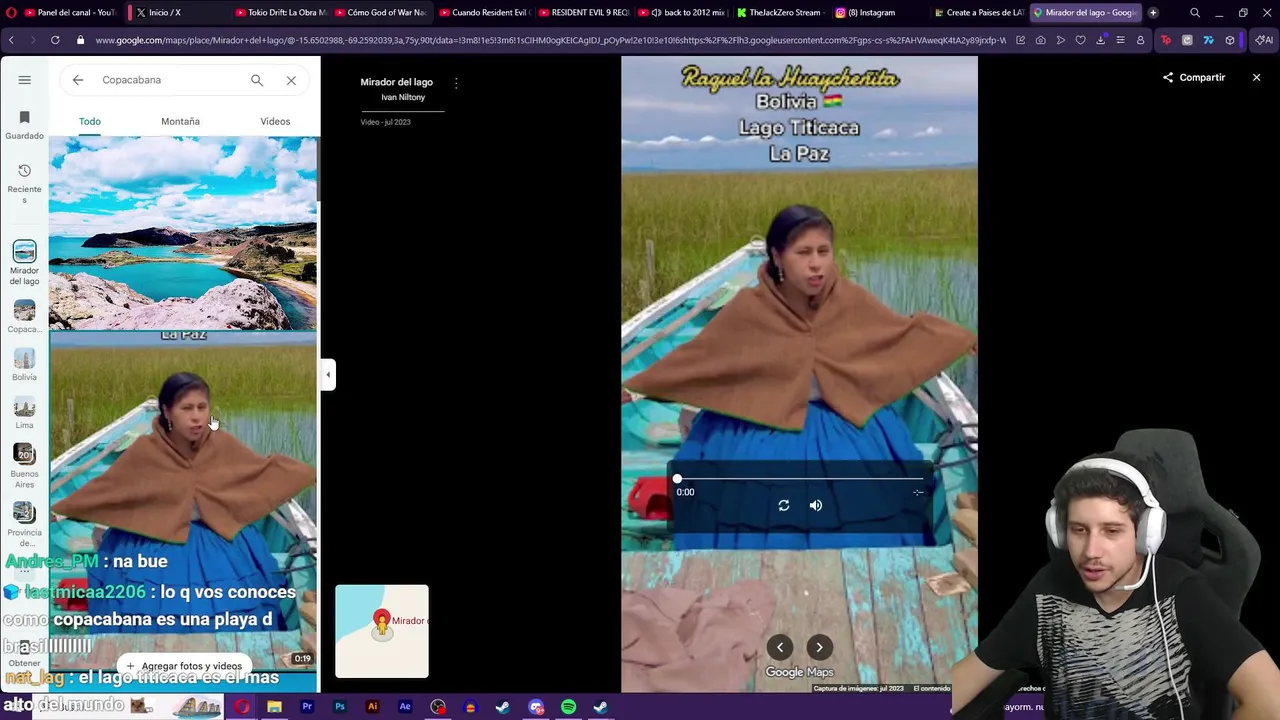Clear the Copacabana search with the X
The height and width of the screenshot is (720, 1280).
pyautogui.click(x=291, y=80)
